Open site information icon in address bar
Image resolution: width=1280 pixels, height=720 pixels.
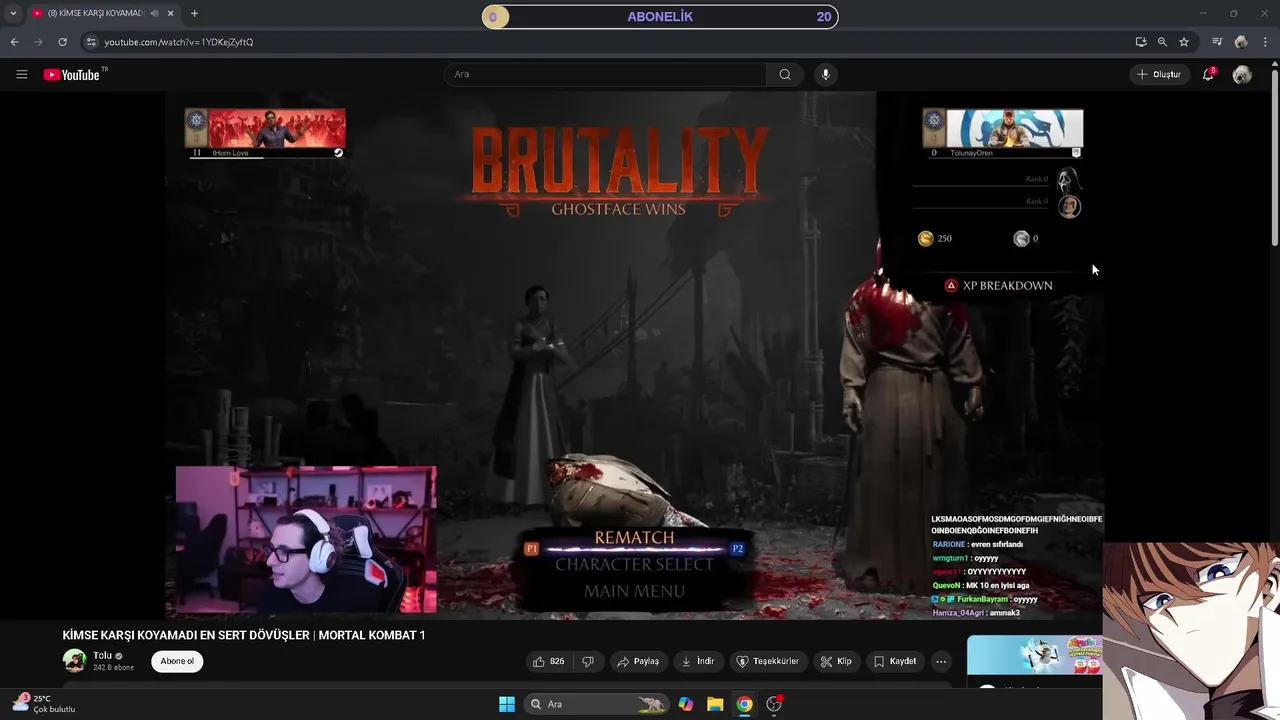point(91,42)
